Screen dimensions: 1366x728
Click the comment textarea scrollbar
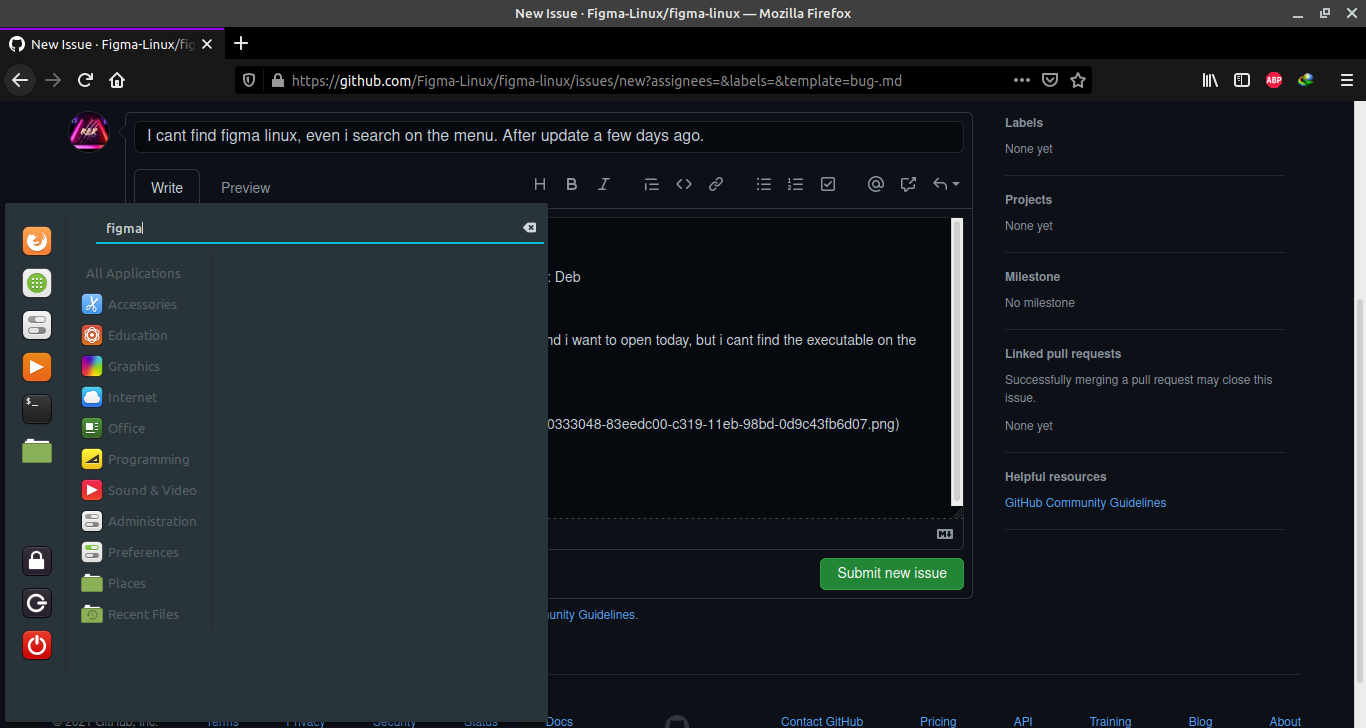(957, 361)
